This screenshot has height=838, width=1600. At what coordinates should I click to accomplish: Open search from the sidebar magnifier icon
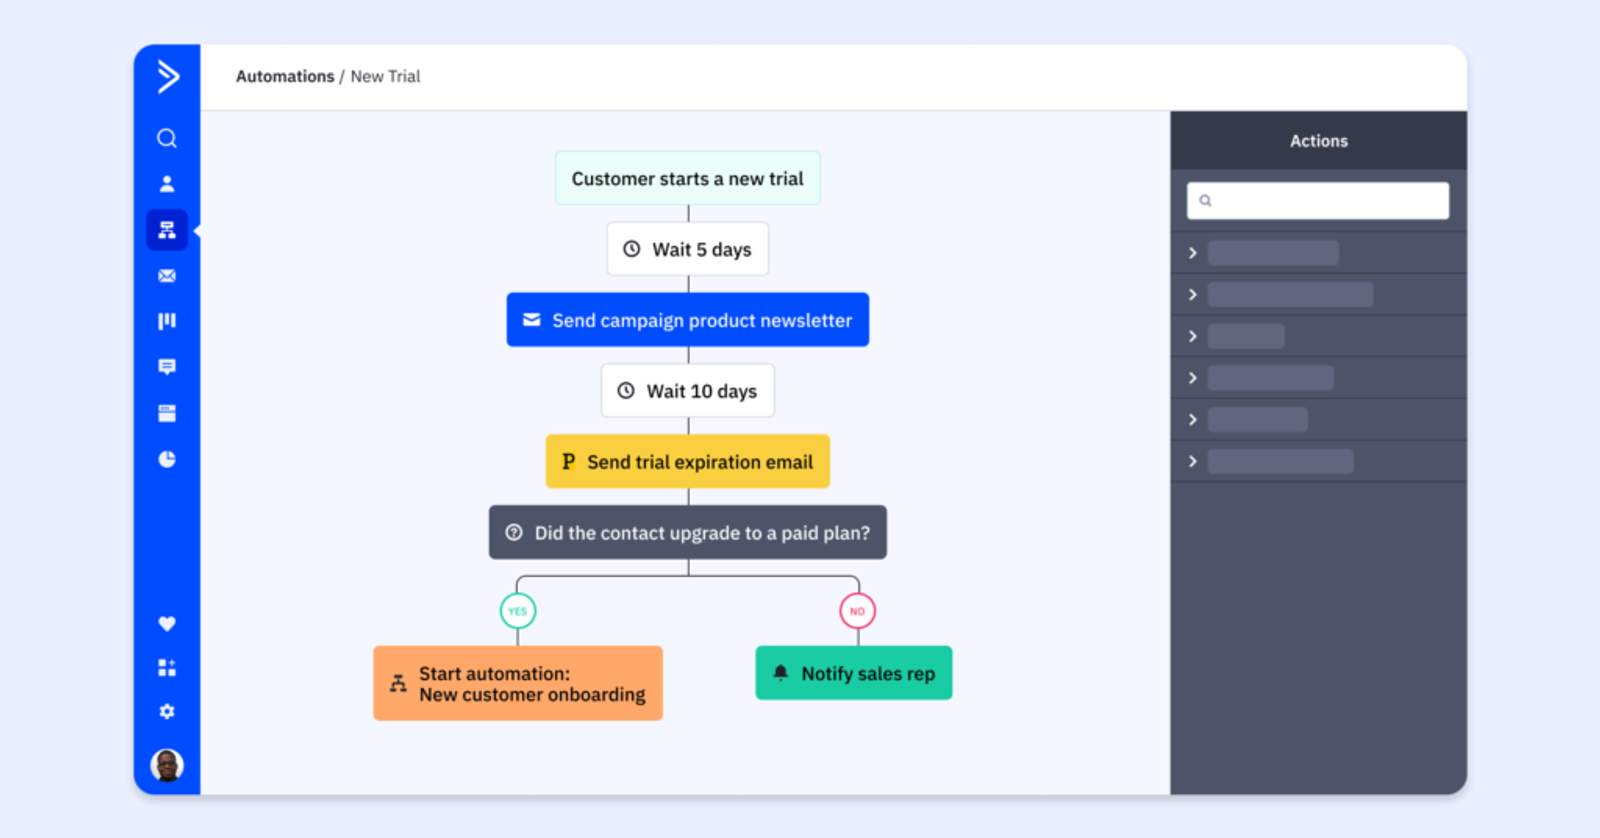point(167,138)
